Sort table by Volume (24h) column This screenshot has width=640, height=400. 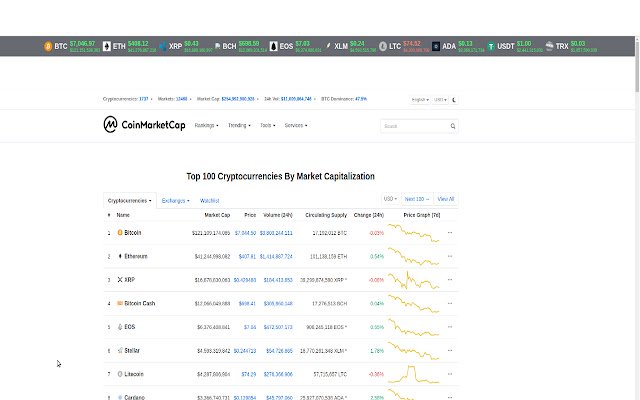point(278,215)
